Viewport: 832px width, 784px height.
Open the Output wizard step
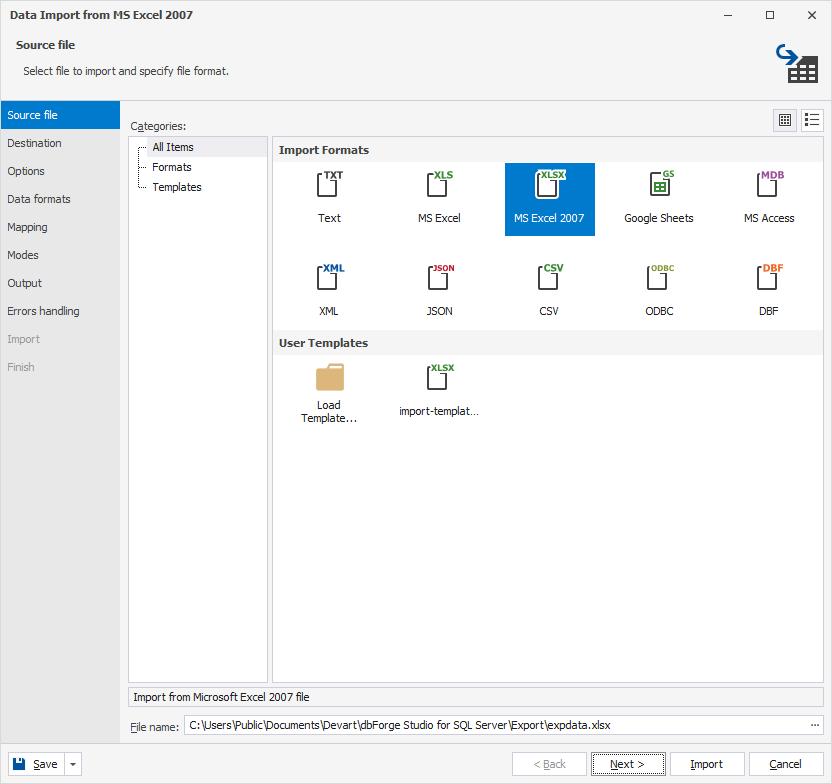tap(60, 283)
